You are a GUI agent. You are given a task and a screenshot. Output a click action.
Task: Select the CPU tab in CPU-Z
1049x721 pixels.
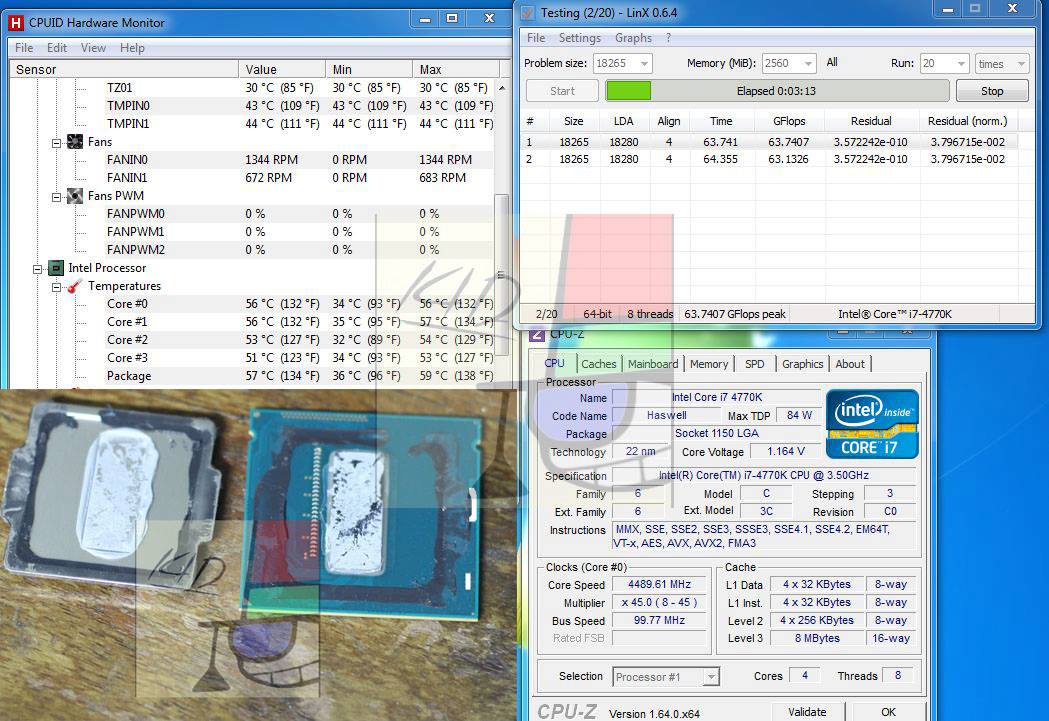tap(555, 363)
